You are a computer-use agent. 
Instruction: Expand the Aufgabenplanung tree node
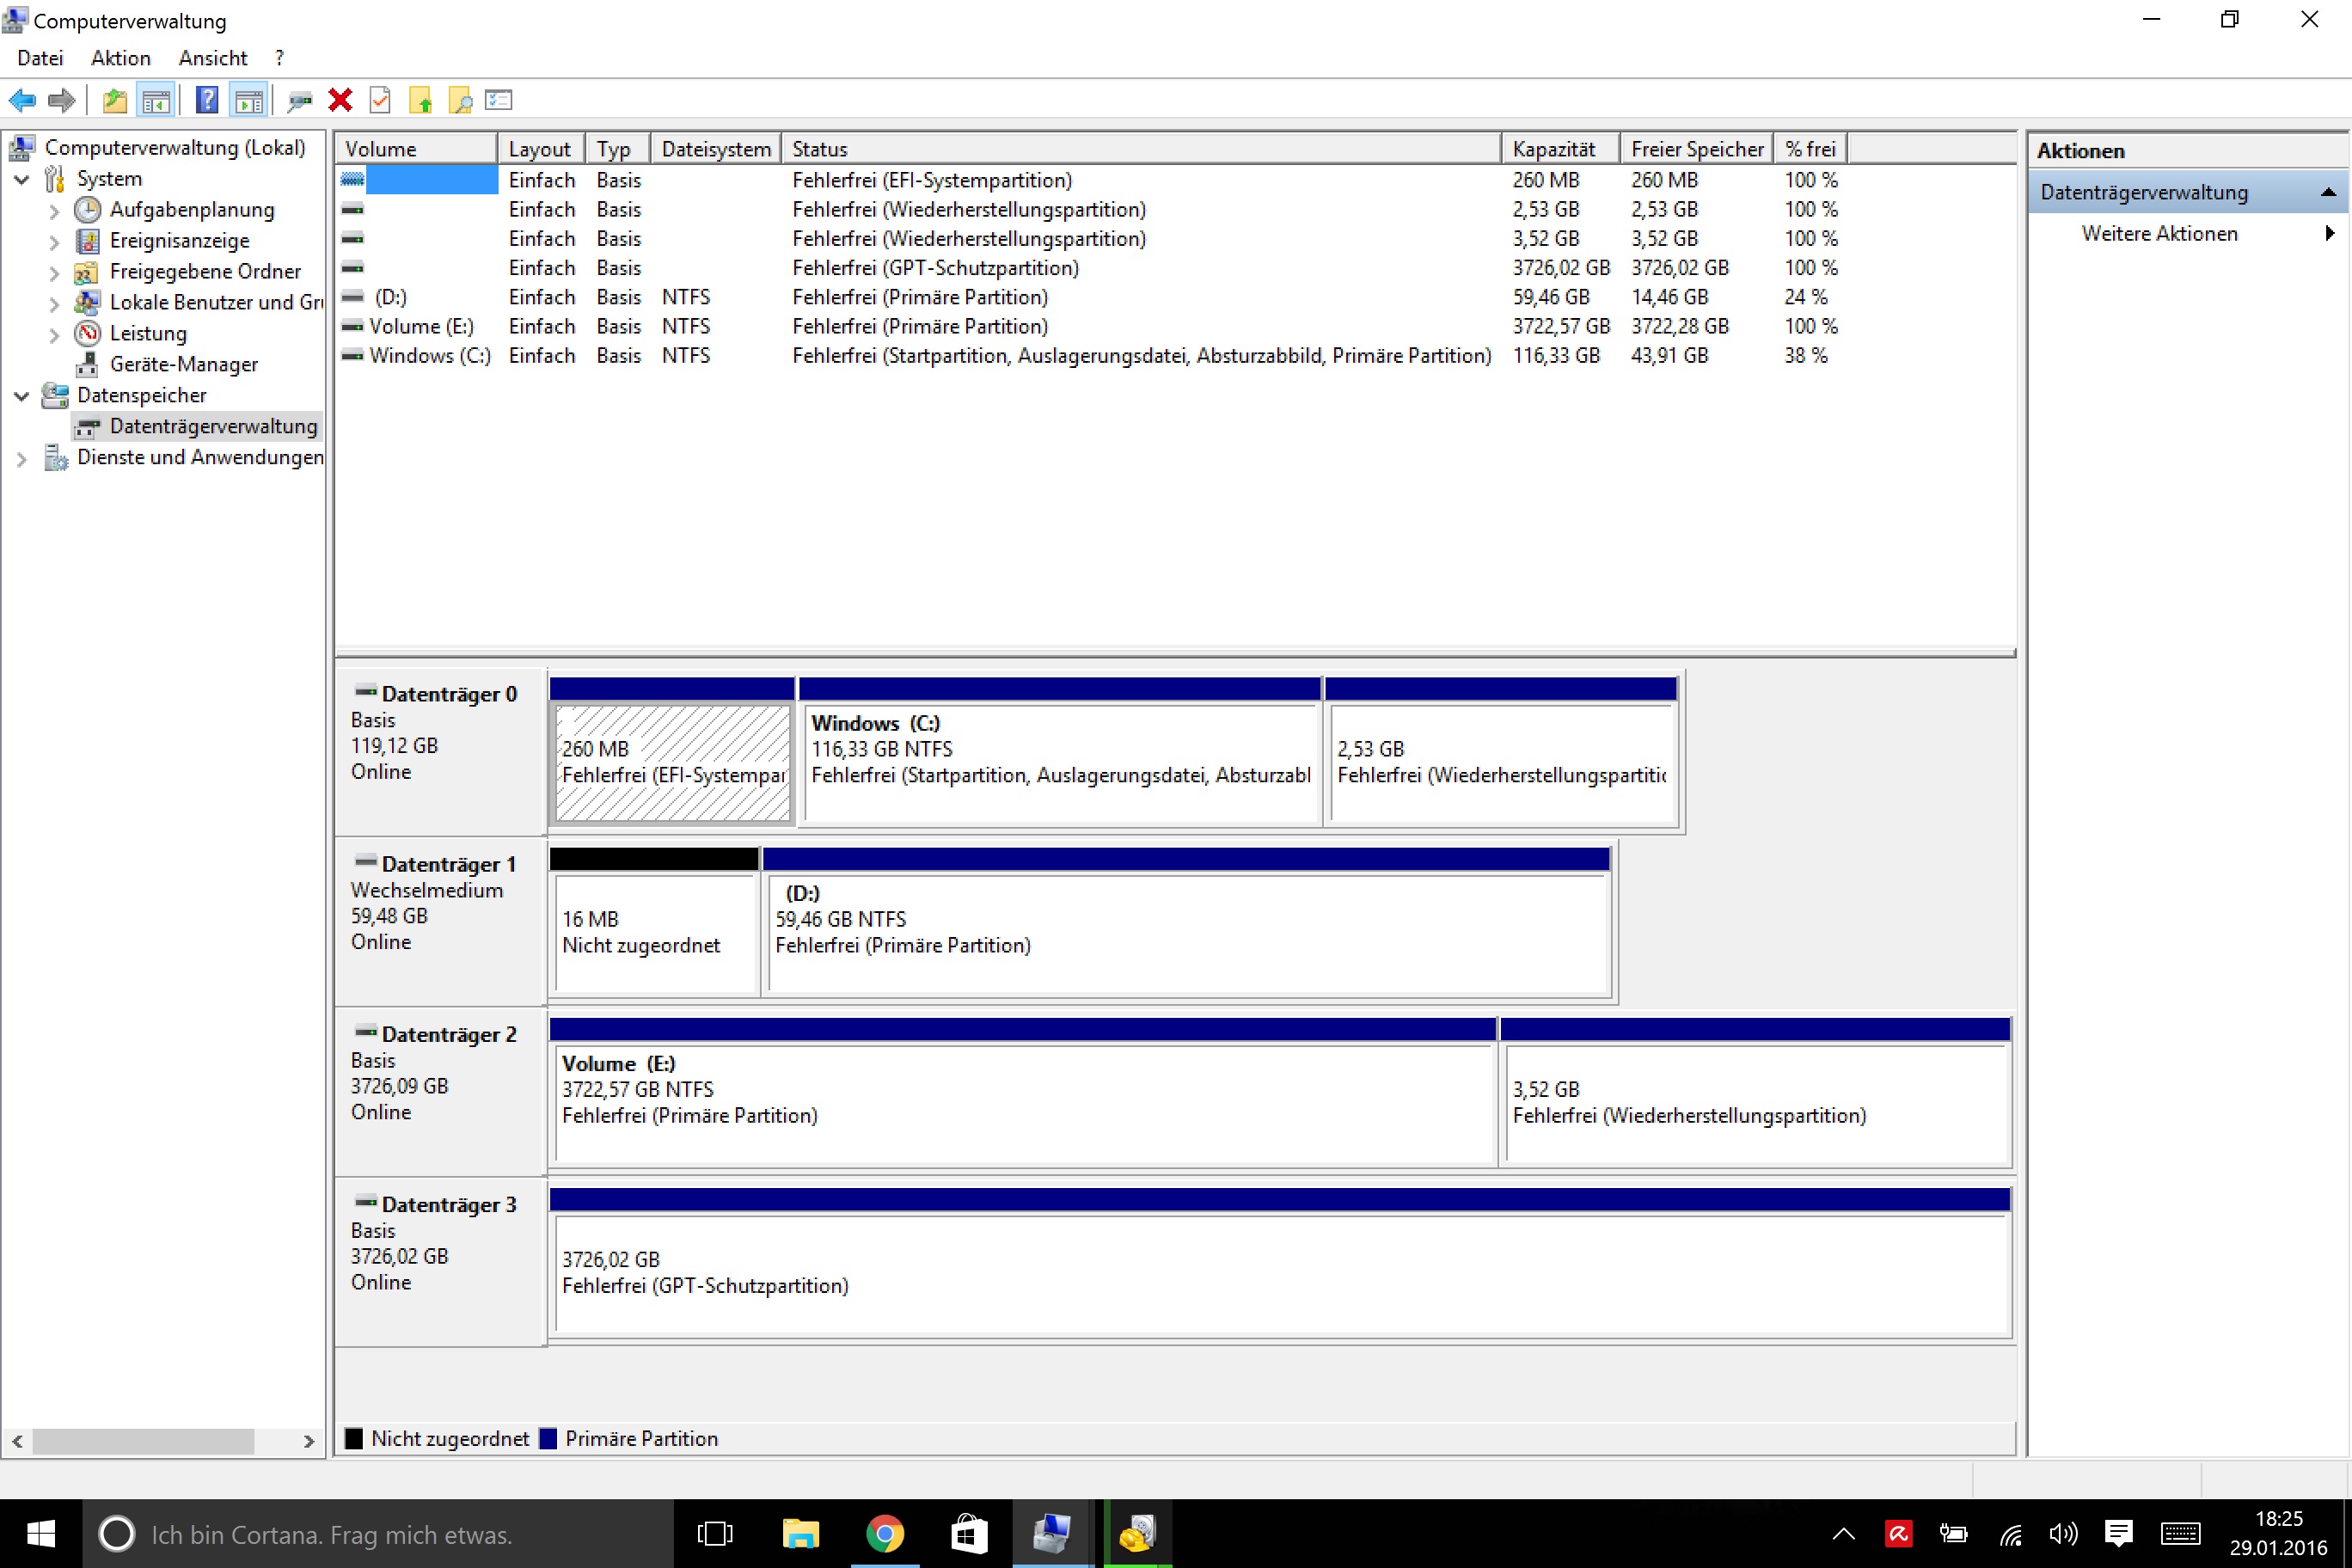click(x=55, y=211)
